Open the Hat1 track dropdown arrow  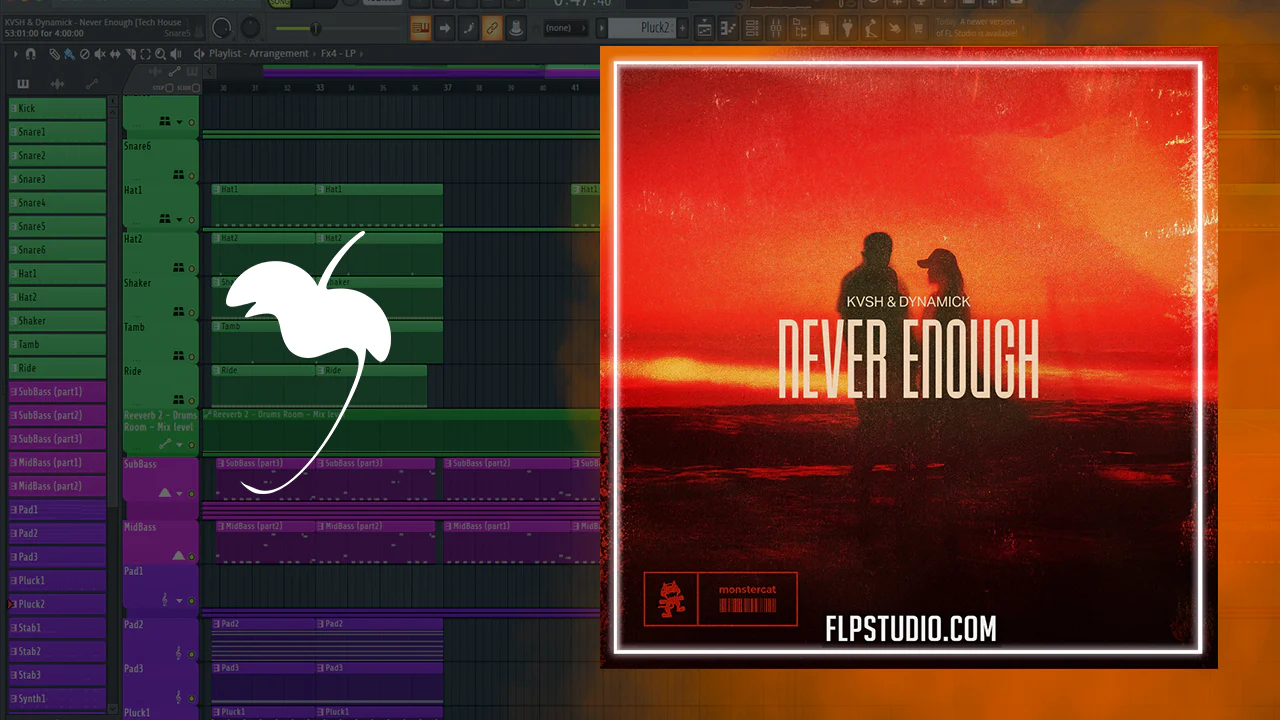pos(180,220)
